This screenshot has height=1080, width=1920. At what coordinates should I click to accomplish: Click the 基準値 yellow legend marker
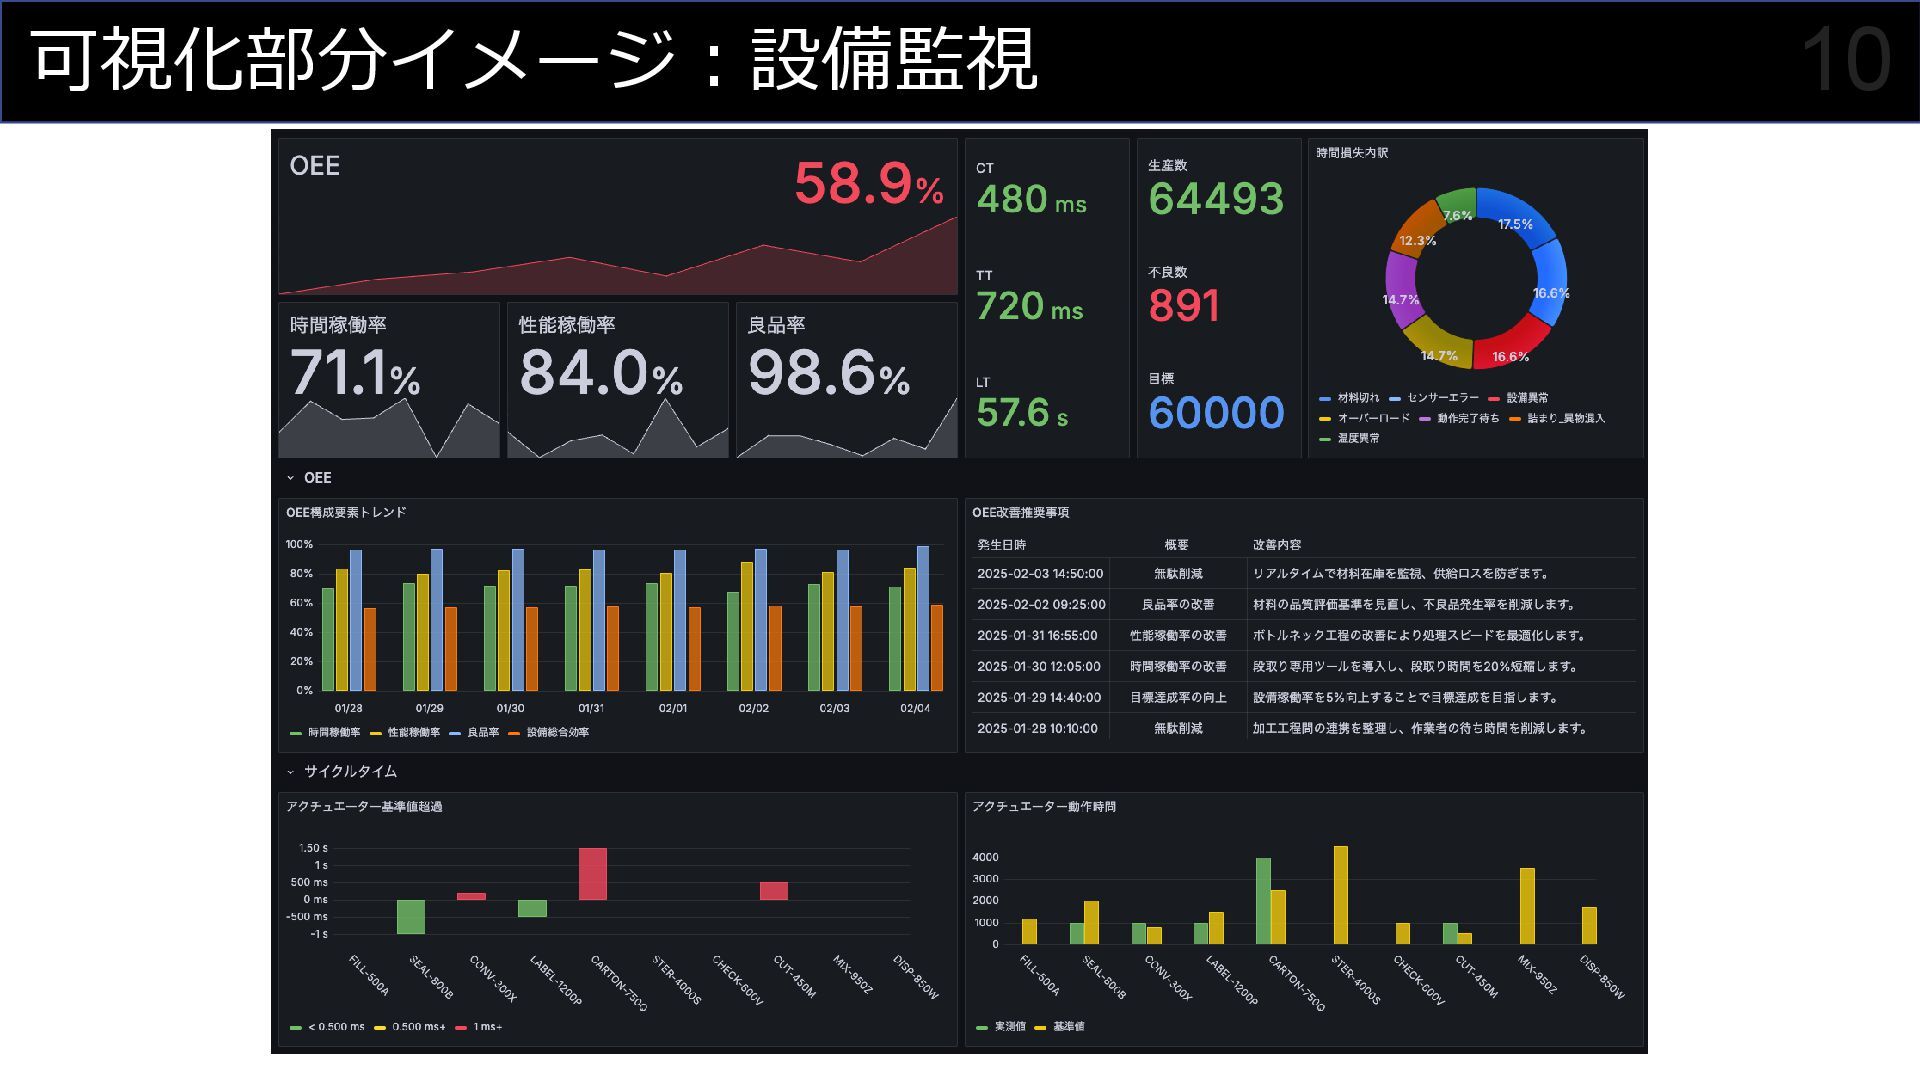[x=1040, y=1028]
